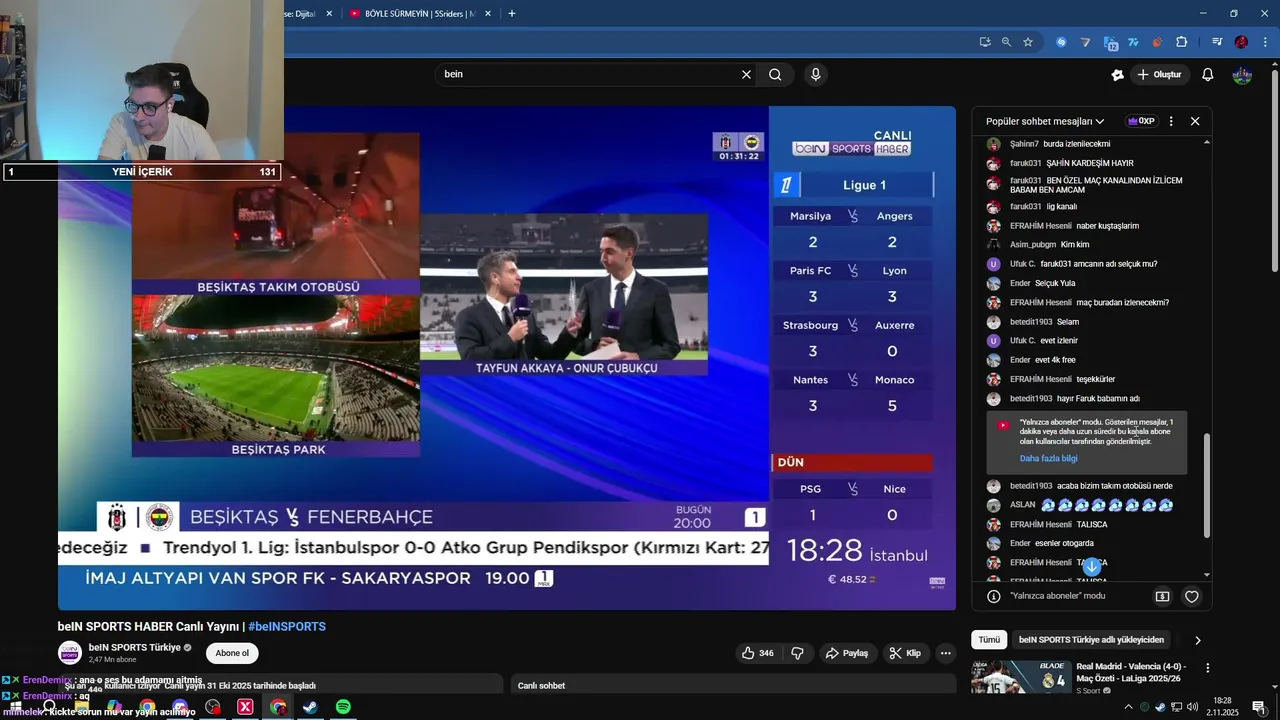Close the BÖYLE SÜRMEYİN tab

(488, 13)
